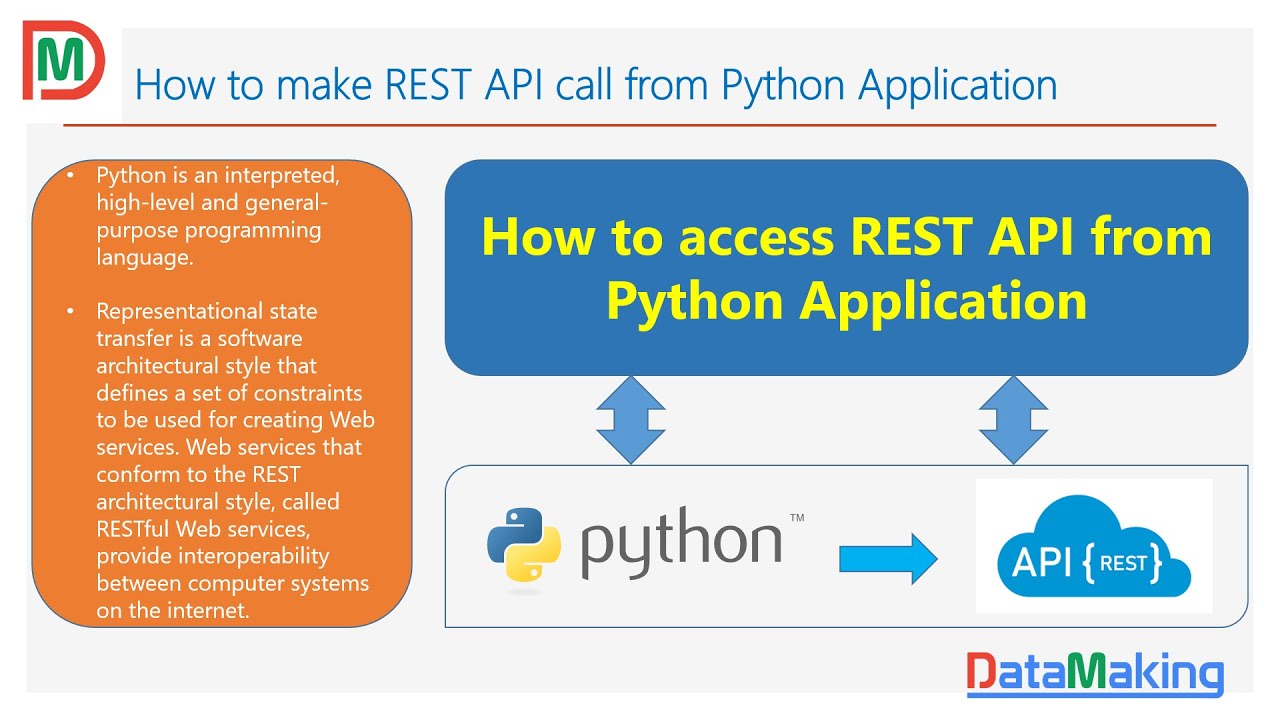Click the double-headed arrow above Python logo
Viewport: 1280px width, 720px height.
point(631,420)
